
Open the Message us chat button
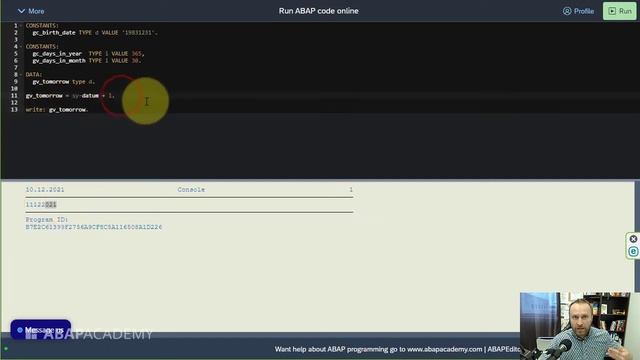tap(40, 330)
